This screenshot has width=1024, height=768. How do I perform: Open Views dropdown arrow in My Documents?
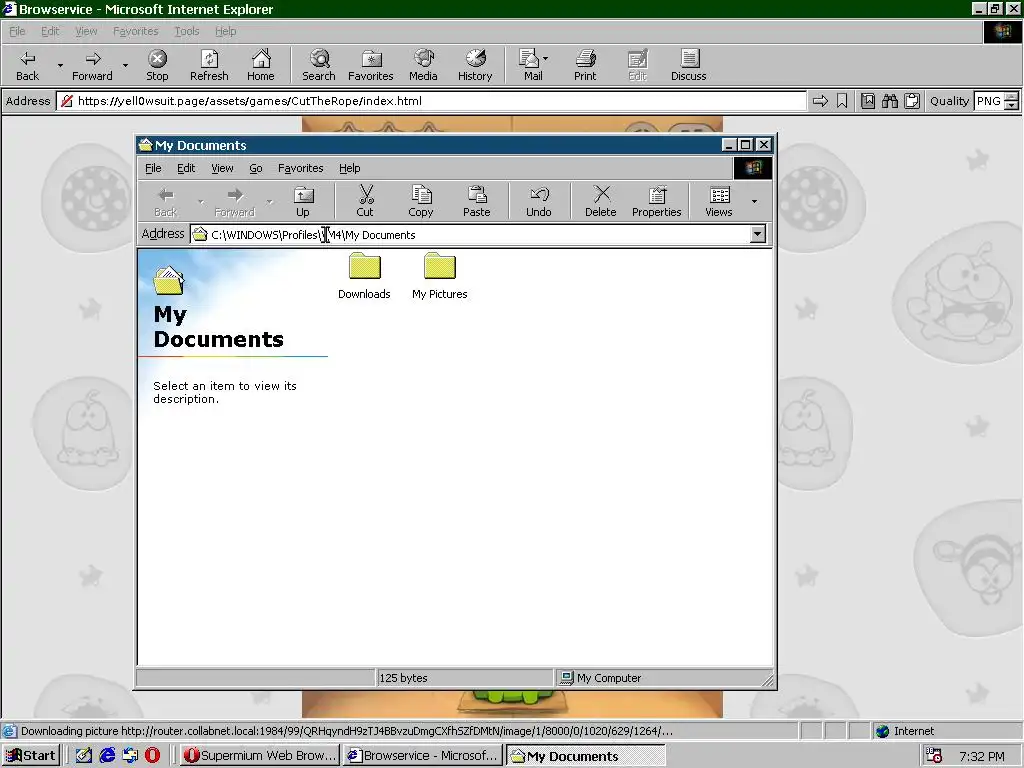tap(754, 201)
